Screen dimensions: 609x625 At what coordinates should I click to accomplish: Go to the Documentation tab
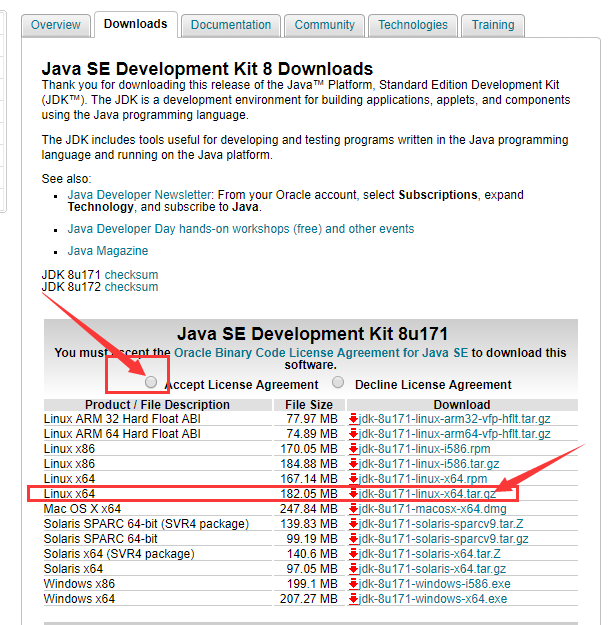(x=231, y=25)
